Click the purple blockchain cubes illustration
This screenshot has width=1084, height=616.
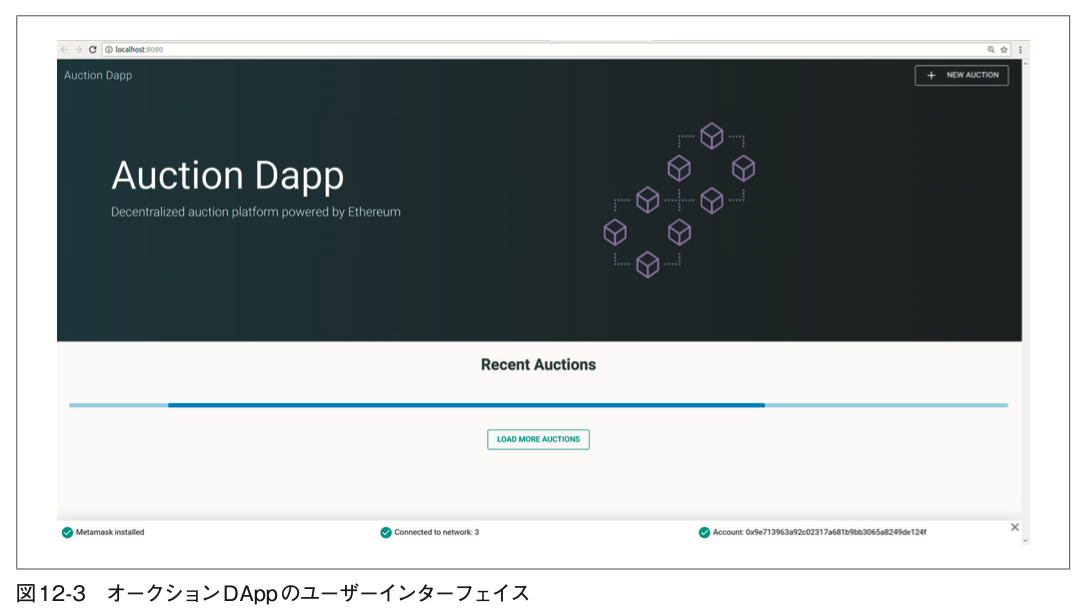point(679,200)
